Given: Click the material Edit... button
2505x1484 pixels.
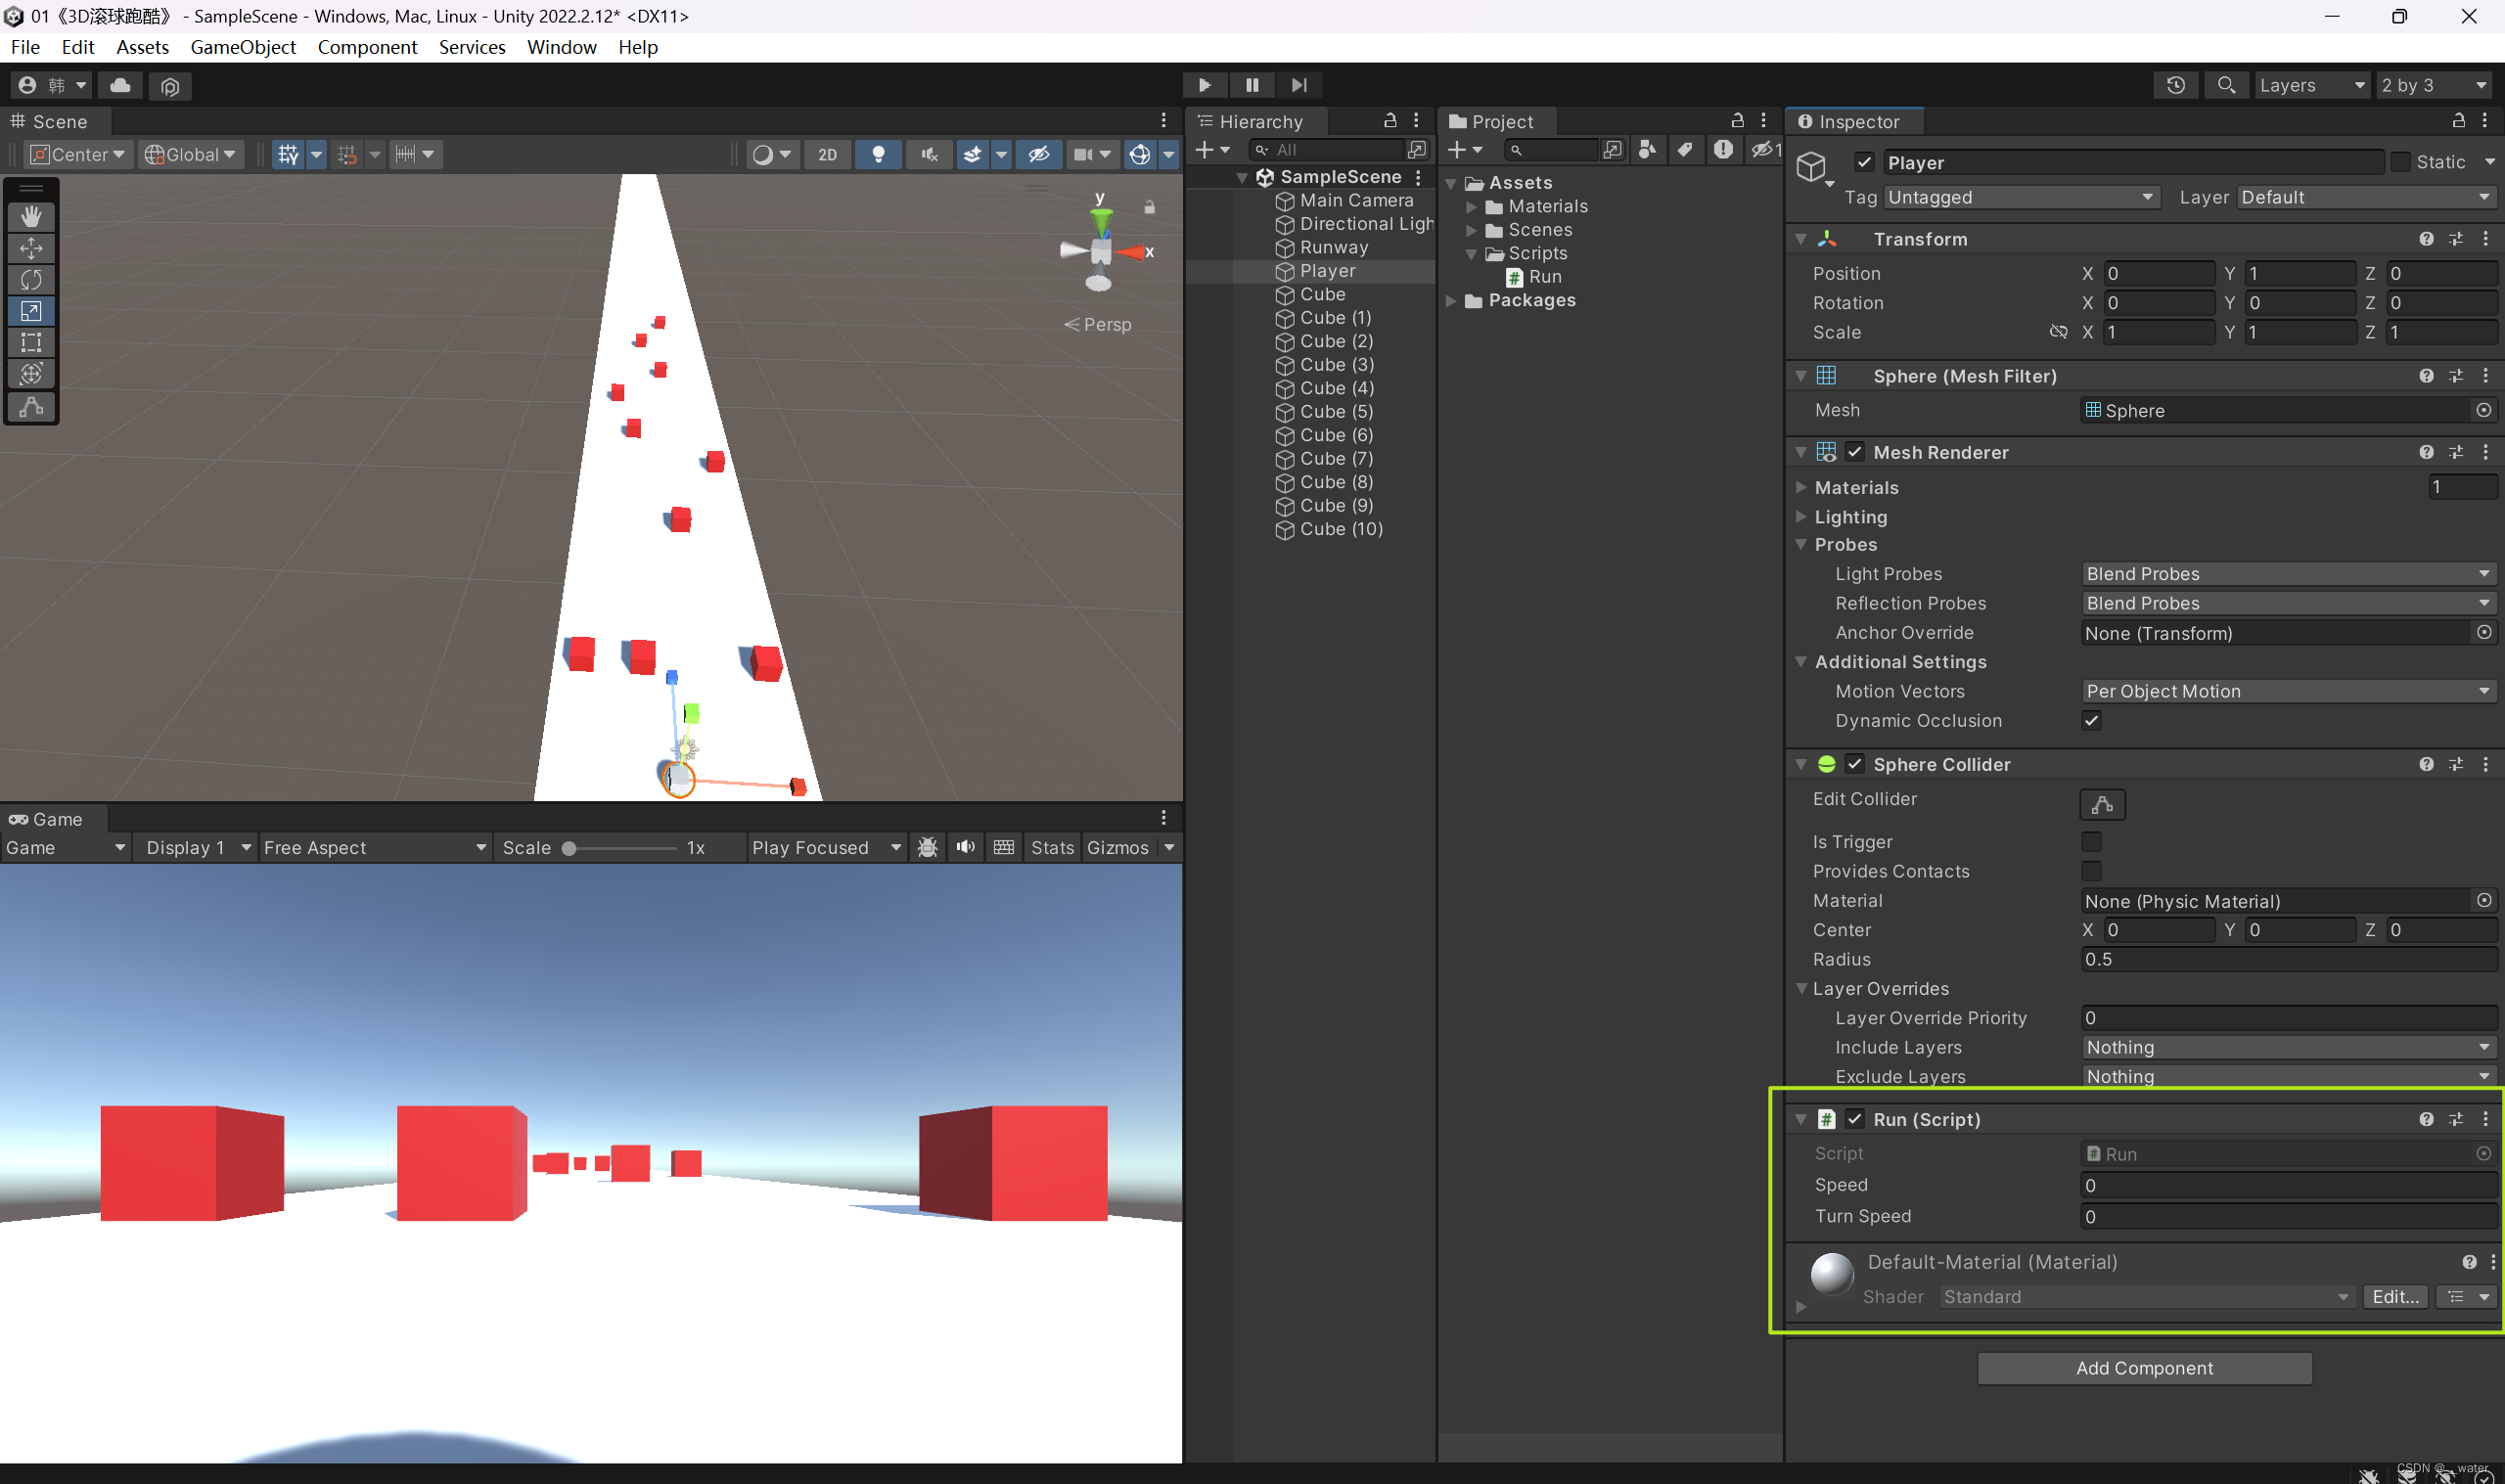Looking at the screenshot, I should pos(2394,1296).
